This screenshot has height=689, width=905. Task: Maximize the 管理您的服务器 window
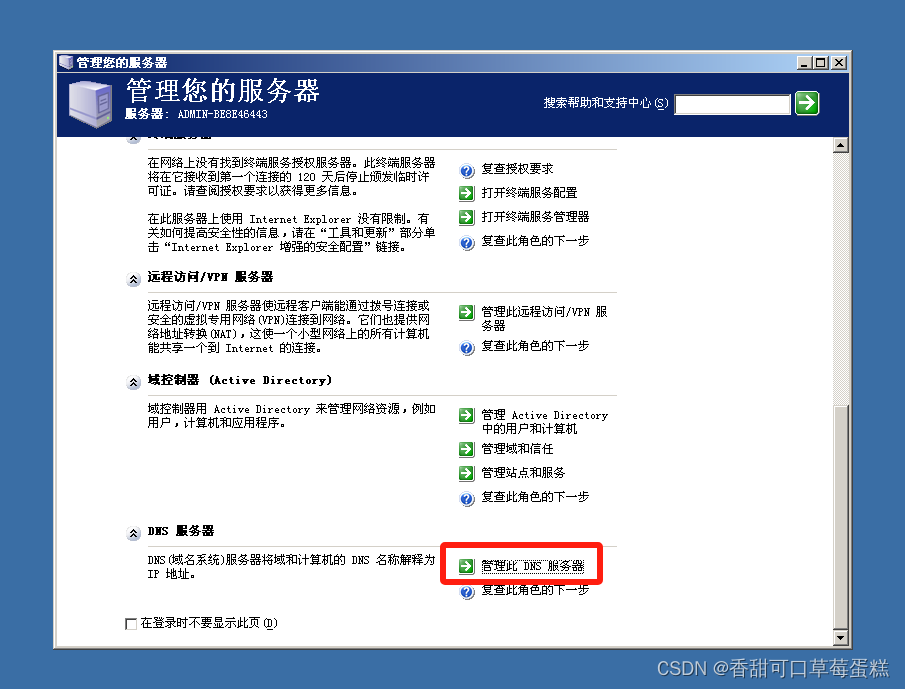pyautogui.click(x=821, y=62)
